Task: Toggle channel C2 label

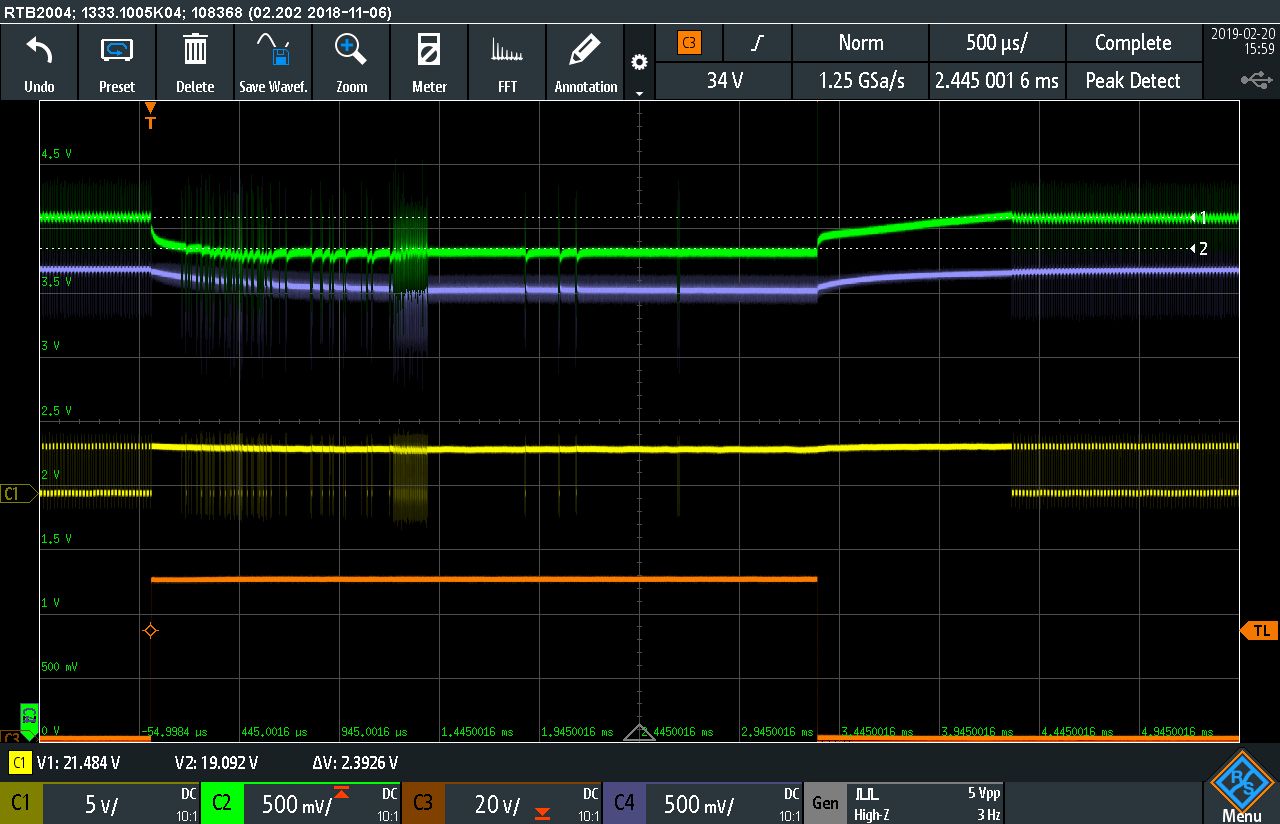Action: (x=222, y=803)
